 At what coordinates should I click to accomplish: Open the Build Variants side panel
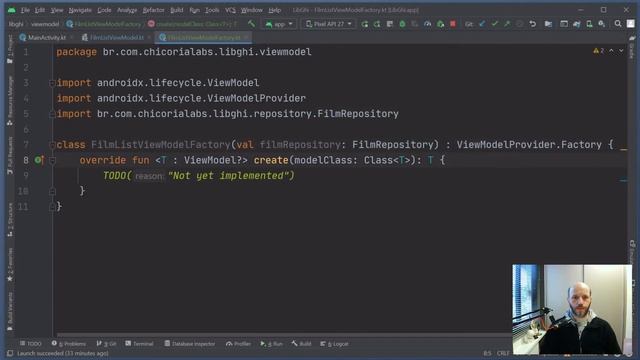click(x=10, y=311)
